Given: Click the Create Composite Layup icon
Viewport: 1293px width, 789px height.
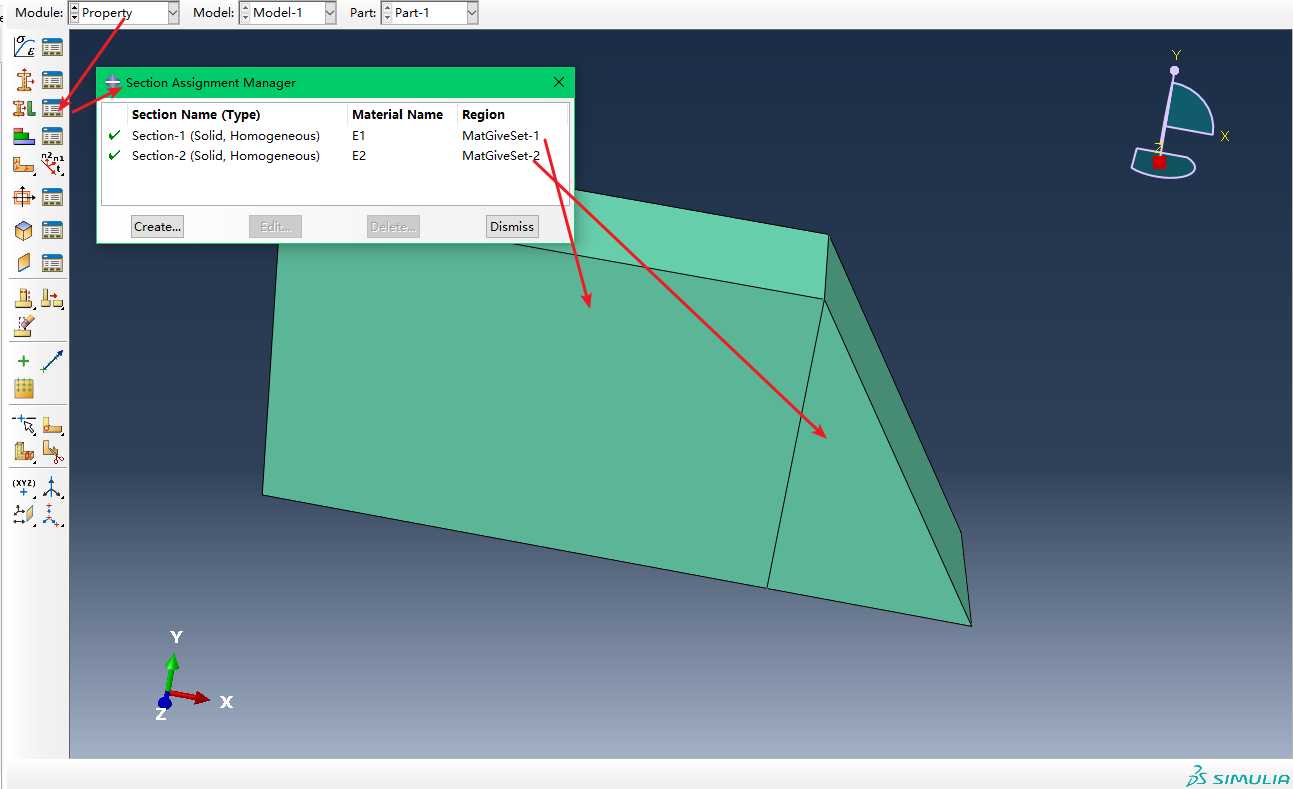Looking at the screenshot, I should coord(24,136).
